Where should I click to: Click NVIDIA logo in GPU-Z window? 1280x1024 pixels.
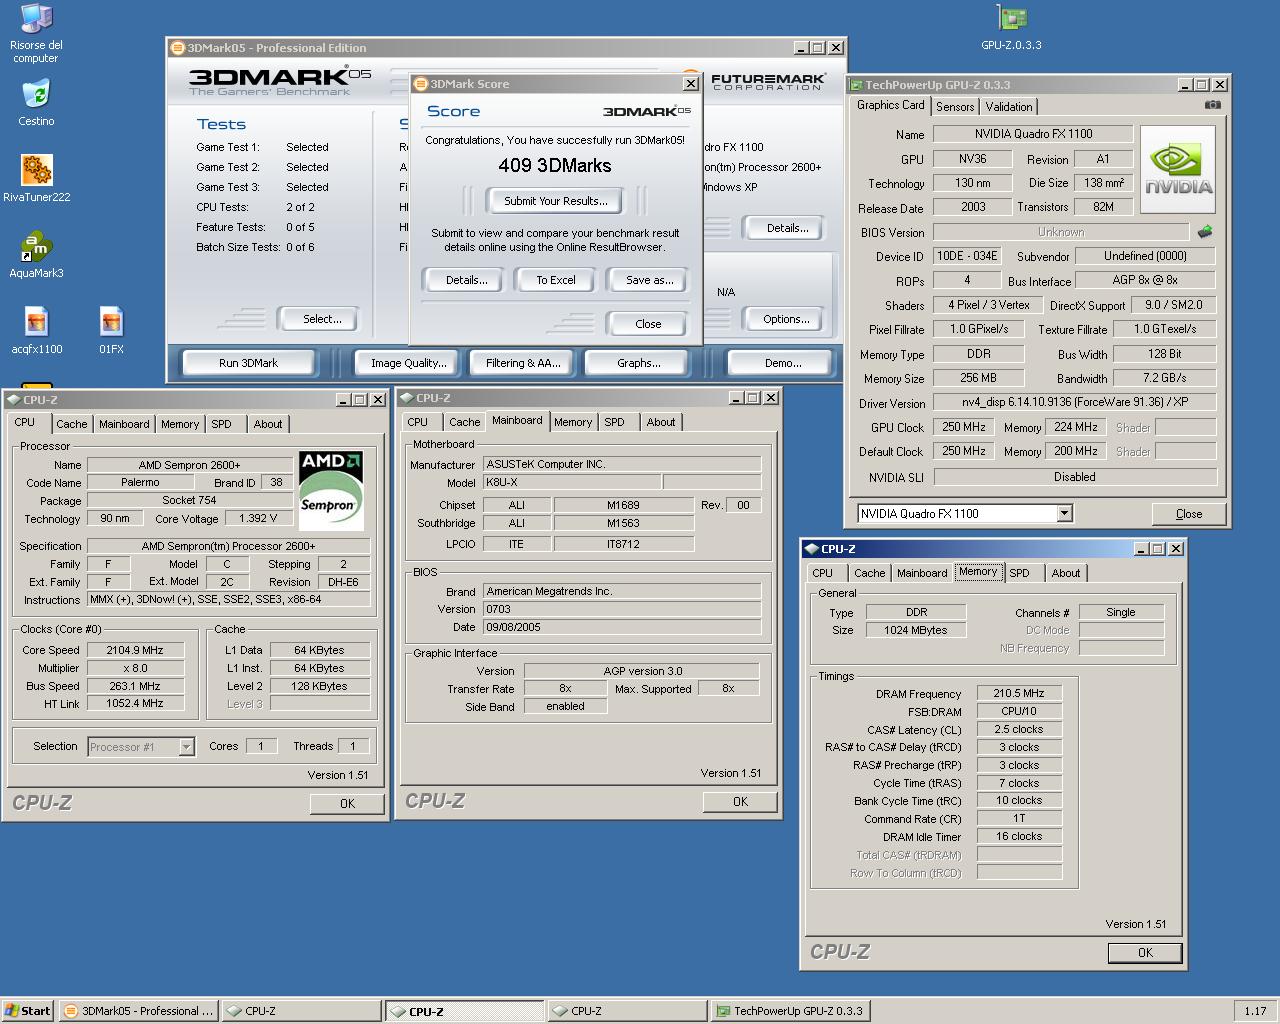(x=1178, y=169)
